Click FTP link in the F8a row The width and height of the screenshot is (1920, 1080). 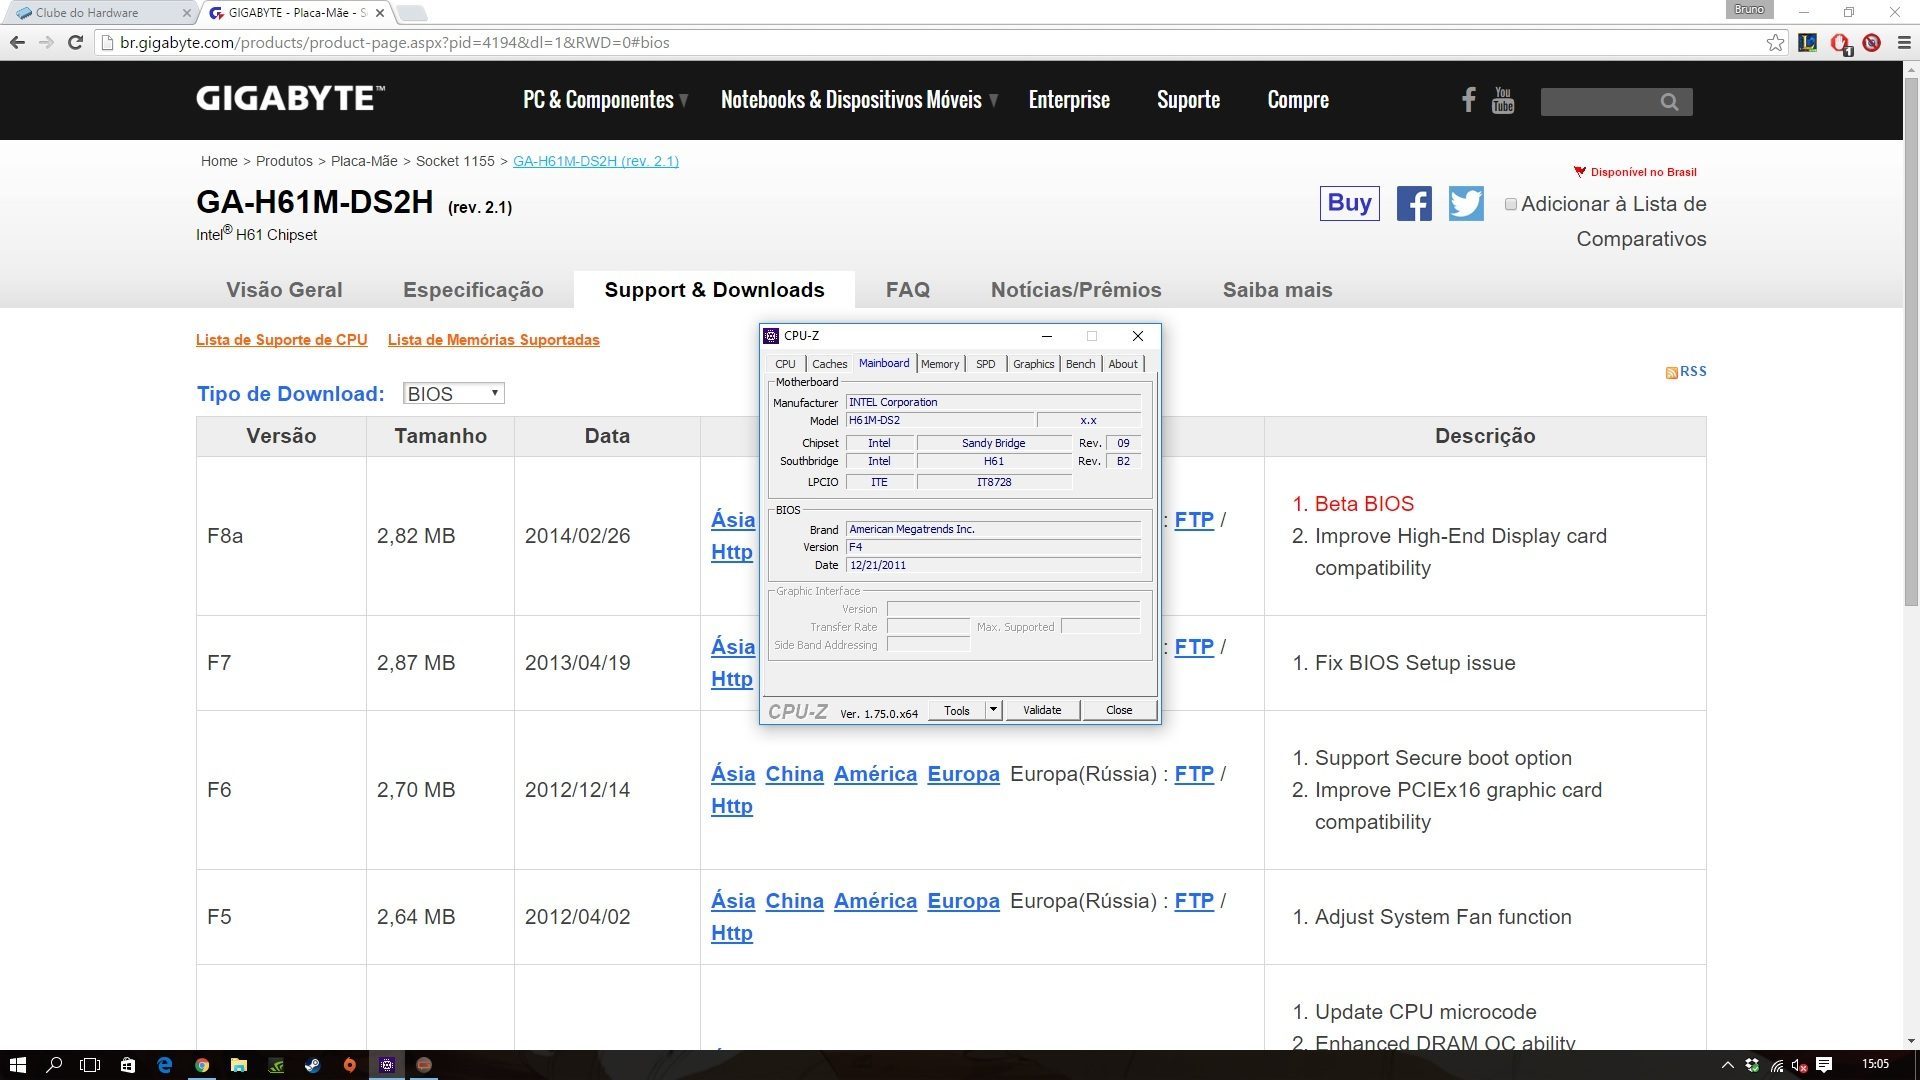pos(1194,520)
